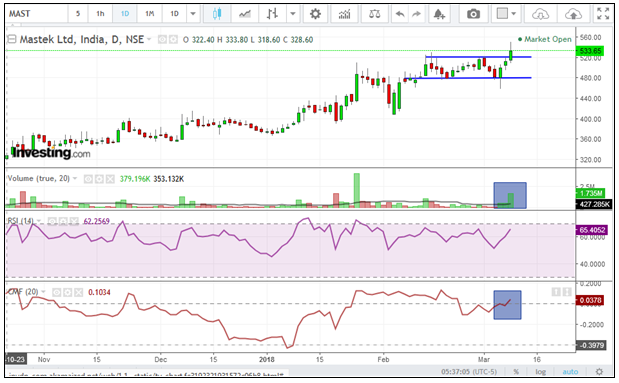The width and height of the screenshot is (619, 383).
Task: Remove the CMF (20) indicator
Action: [x=79, y=292]
